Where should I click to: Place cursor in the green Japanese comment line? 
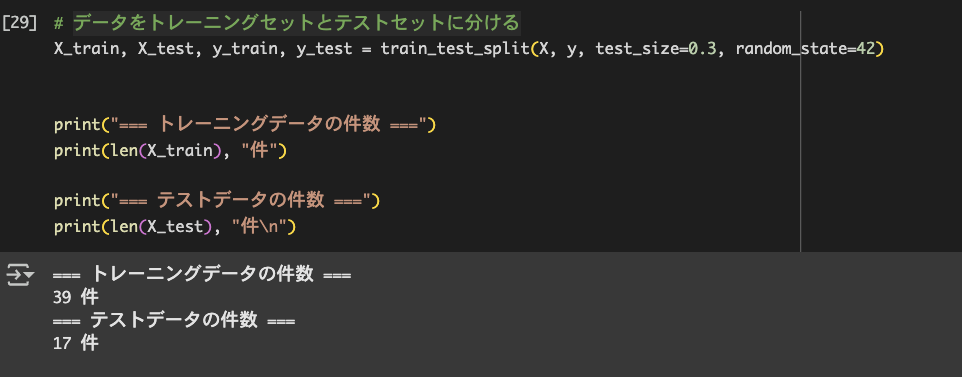tap(287, 23)
